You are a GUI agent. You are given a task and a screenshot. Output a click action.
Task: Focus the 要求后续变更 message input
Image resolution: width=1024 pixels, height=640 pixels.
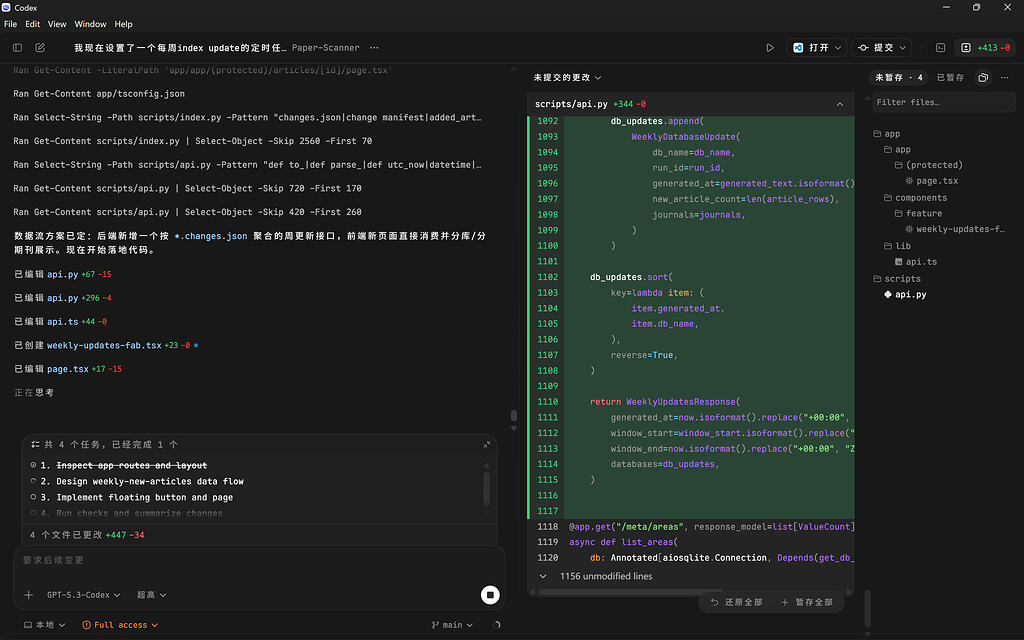coord(259,560)
